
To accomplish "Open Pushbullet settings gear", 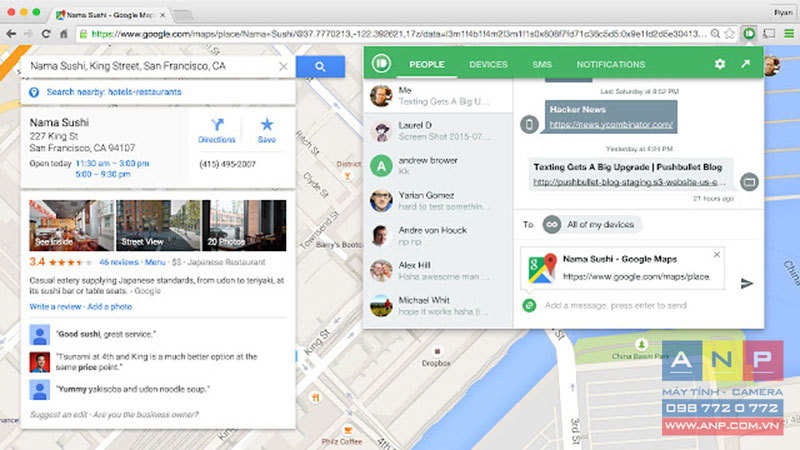I will pyautogui.click(x=720, y=64).
